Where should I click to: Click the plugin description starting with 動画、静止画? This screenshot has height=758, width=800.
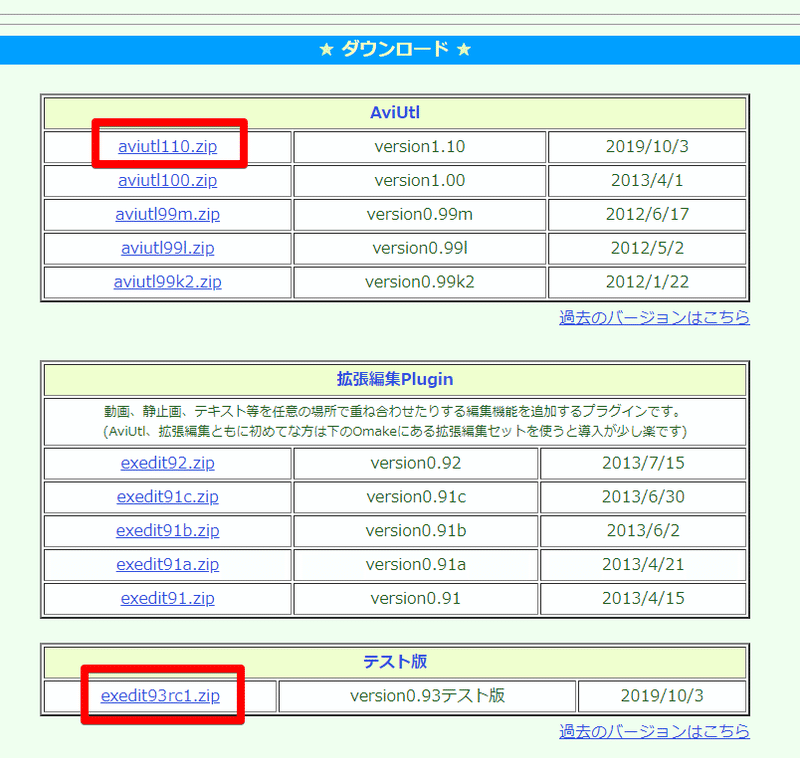tap(395, 421)
